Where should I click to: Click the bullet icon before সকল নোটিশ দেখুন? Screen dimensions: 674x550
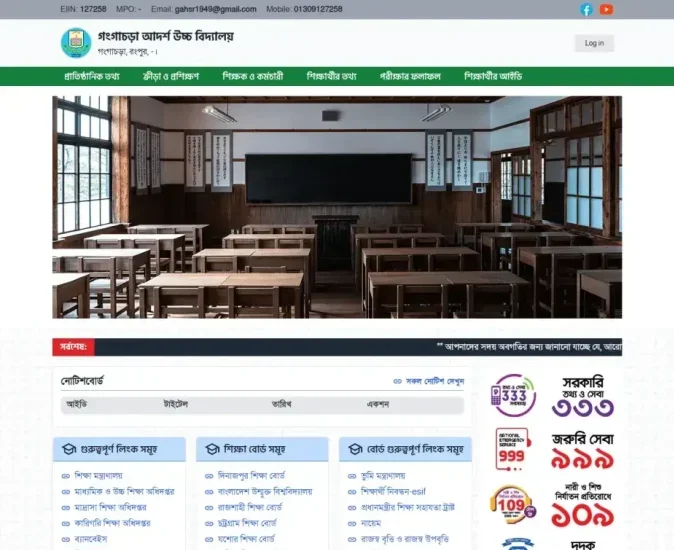point(398,381)
